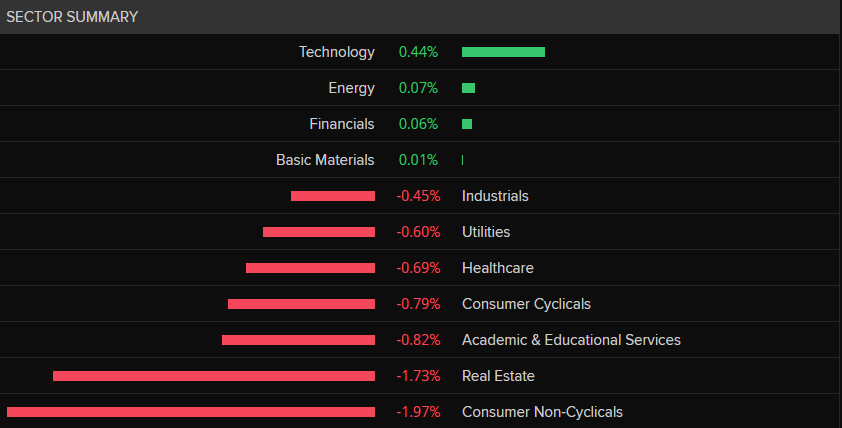Screen dimensions: 842x428
Task: Click the Sector Summary header title
Action: coord(73,17)
